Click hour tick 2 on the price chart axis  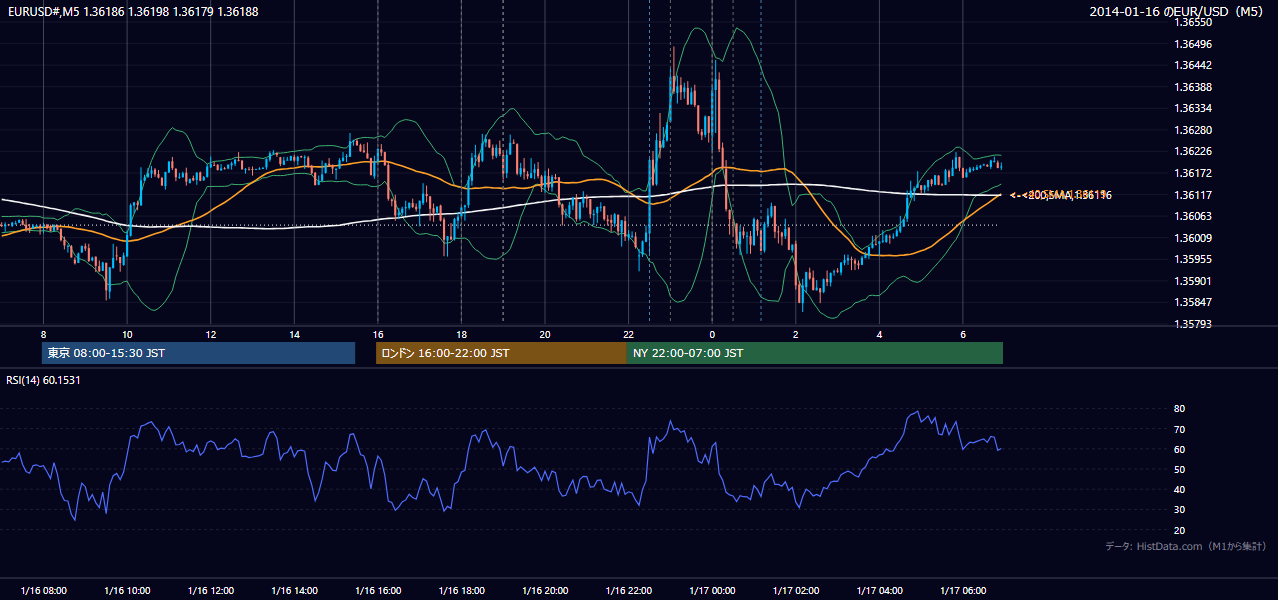click(796, 334)
